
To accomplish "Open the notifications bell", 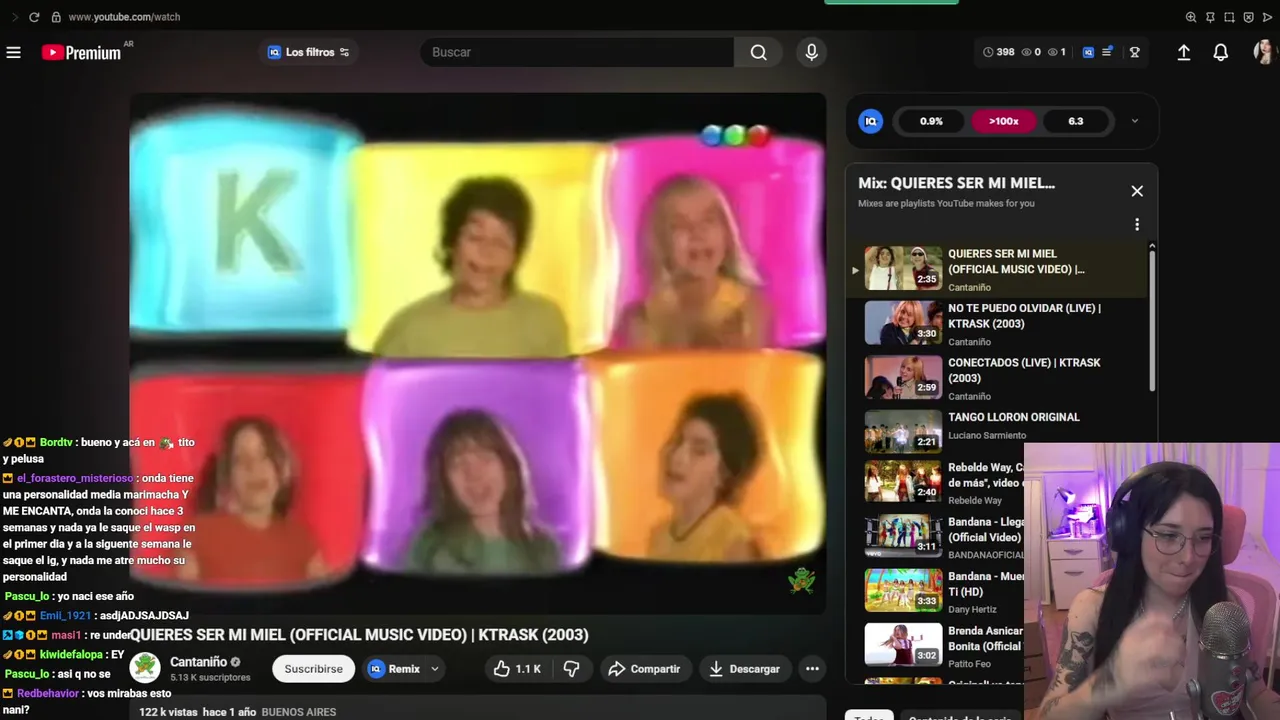I will (x=1221, y=52).
